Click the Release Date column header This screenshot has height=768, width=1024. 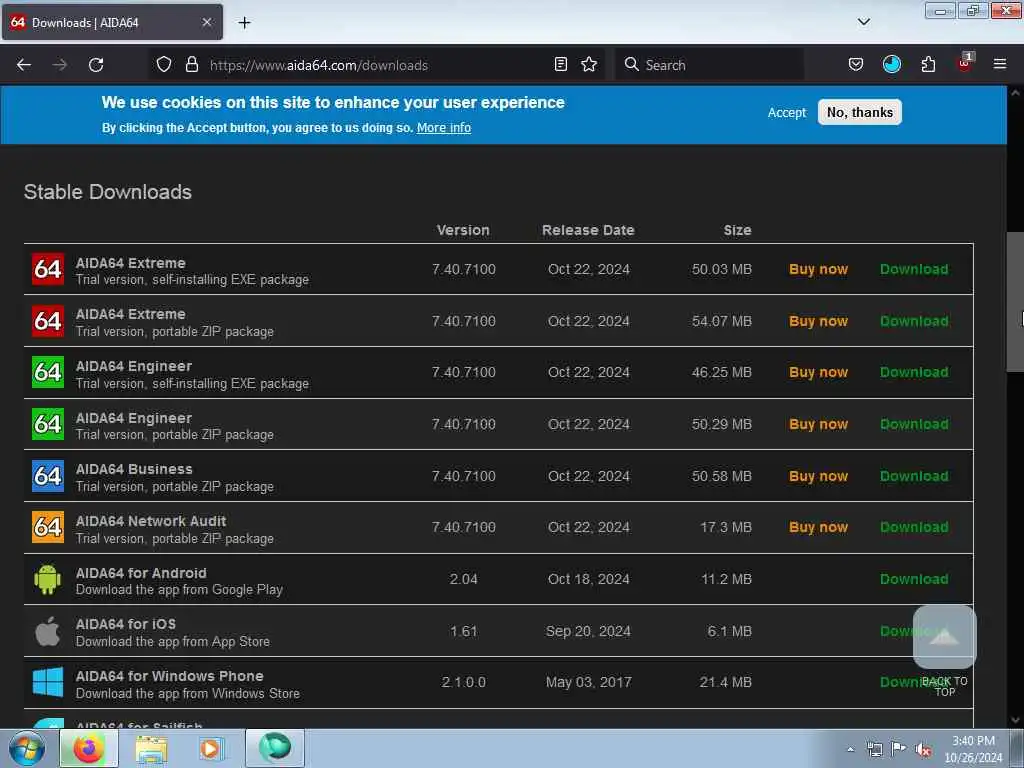pos(588,230)
